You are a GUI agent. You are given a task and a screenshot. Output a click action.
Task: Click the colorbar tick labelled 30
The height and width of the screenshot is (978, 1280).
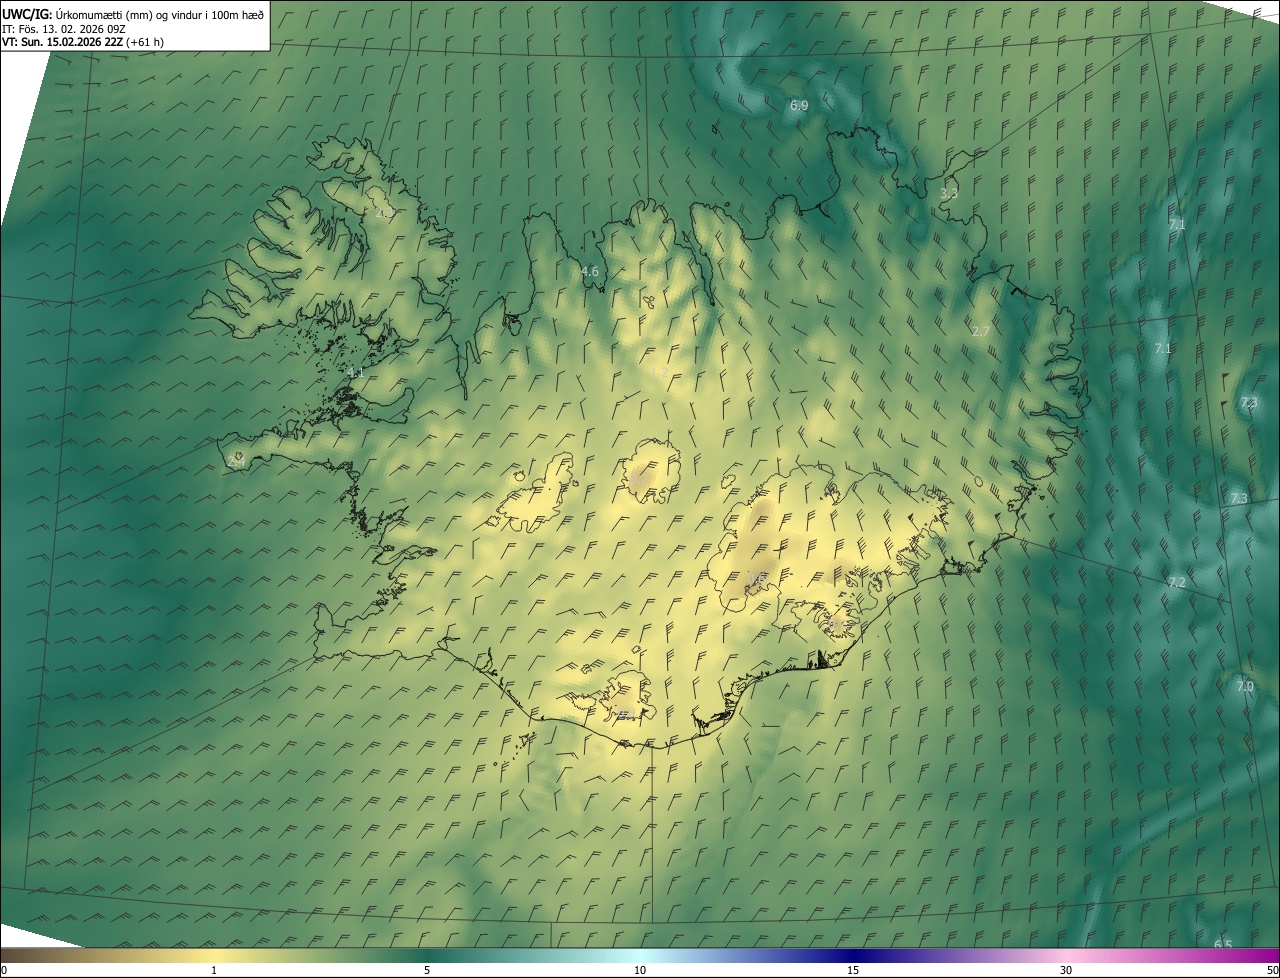point(1066,970)
